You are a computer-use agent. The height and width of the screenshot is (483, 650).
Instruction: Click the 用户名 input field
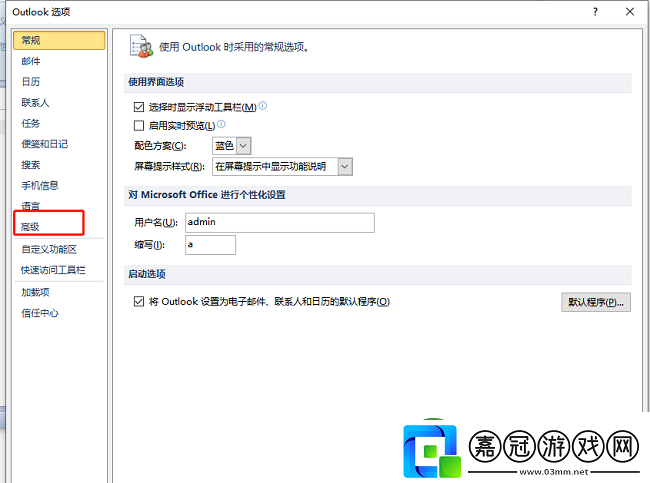coord(280,223)
